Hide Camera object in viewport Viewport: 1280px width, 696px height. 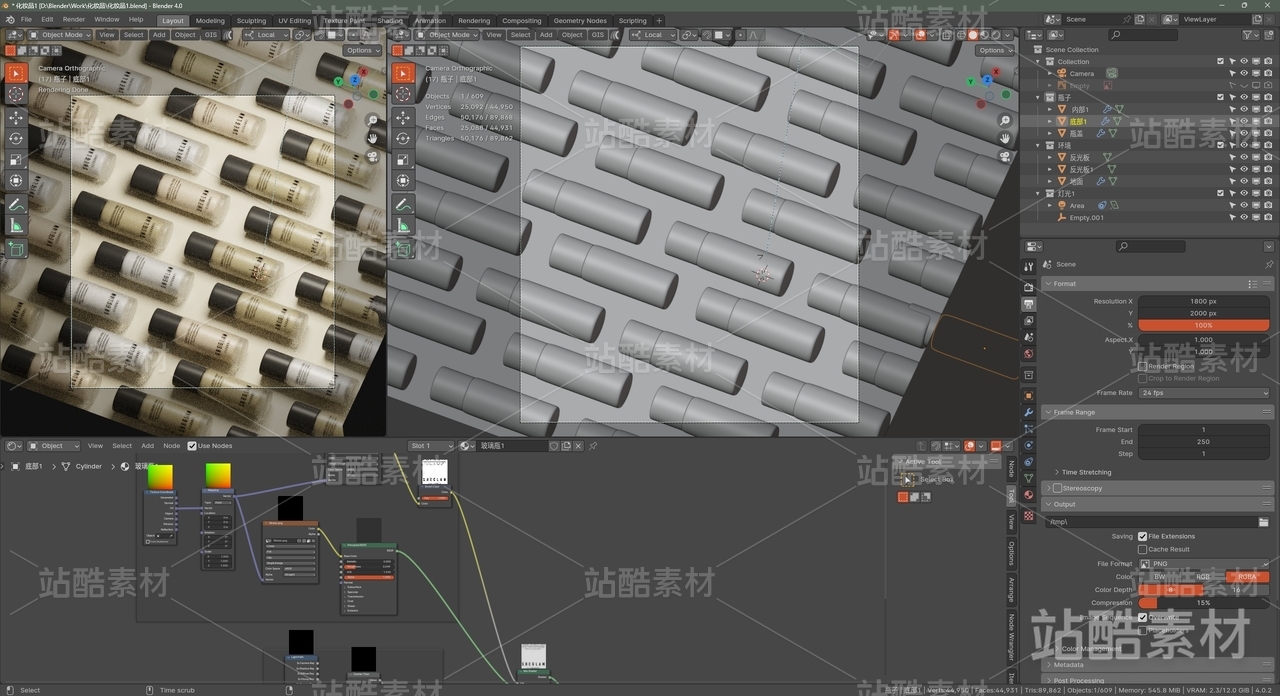pyautogui.click(x=1244, y=73)
